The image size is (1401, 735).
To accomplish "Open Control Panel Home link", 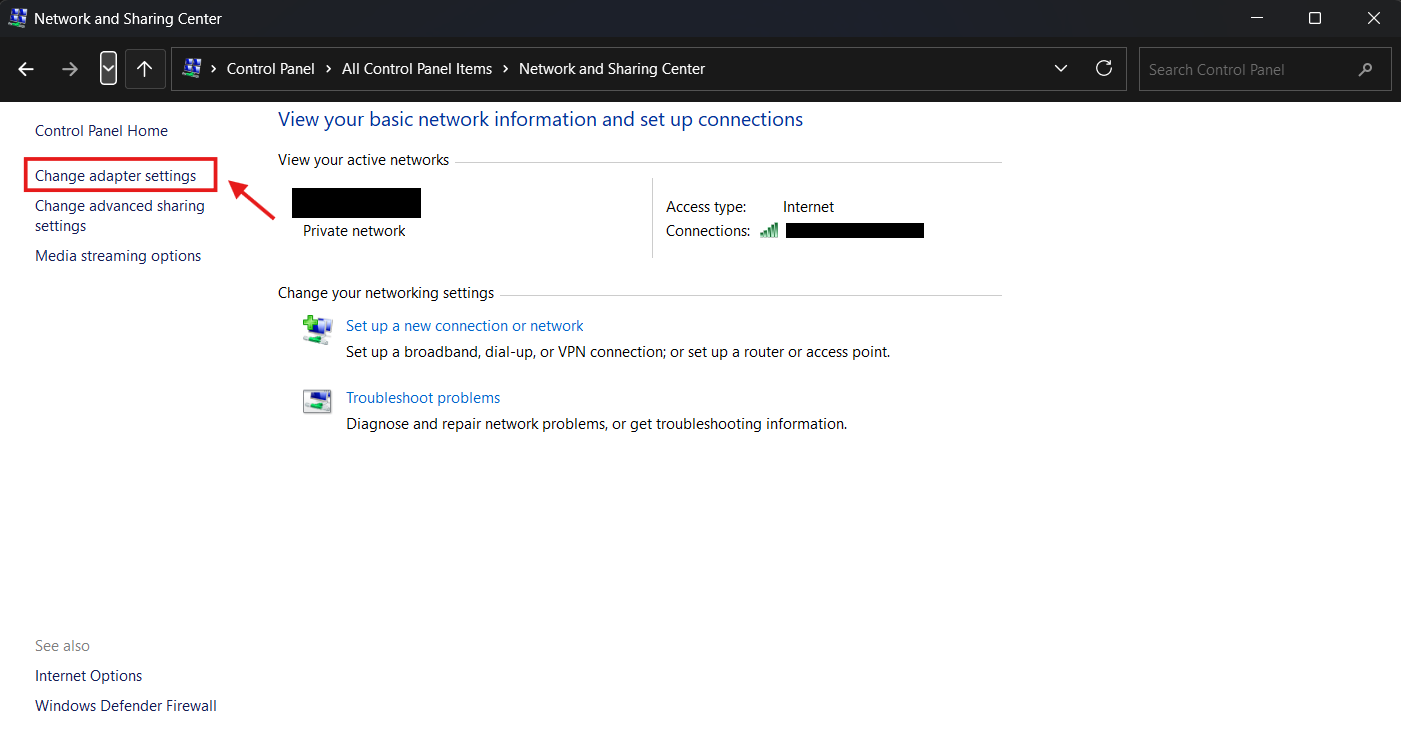I will tap(101, 131).
